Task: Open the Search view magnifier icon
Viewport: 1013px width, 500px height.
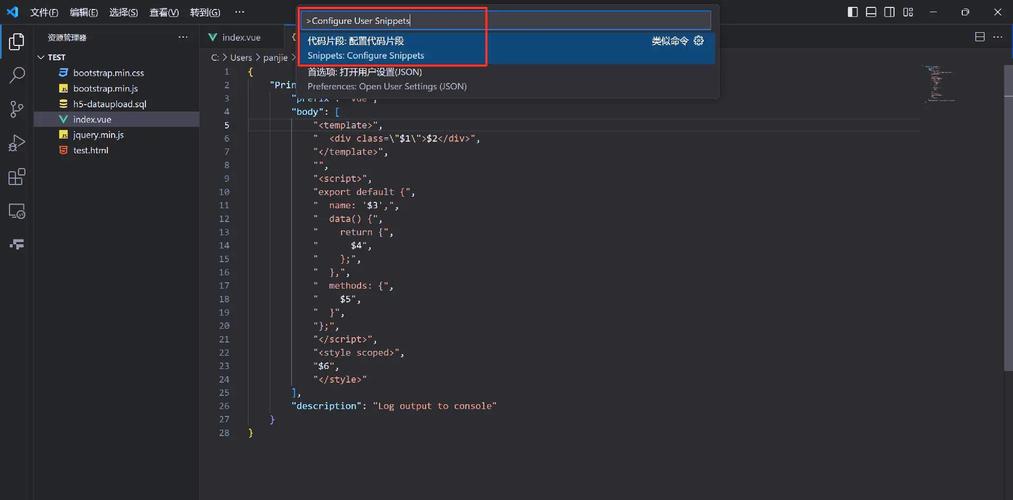Action: (17, 75)
